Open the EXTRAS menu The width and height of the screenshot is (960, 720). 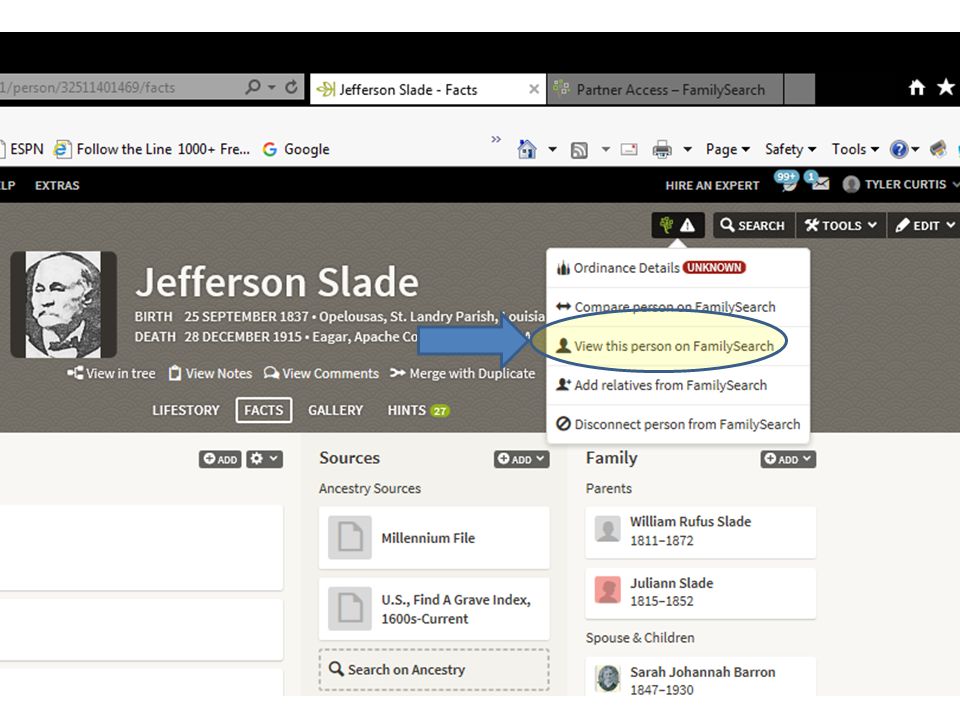click(57, 186)
